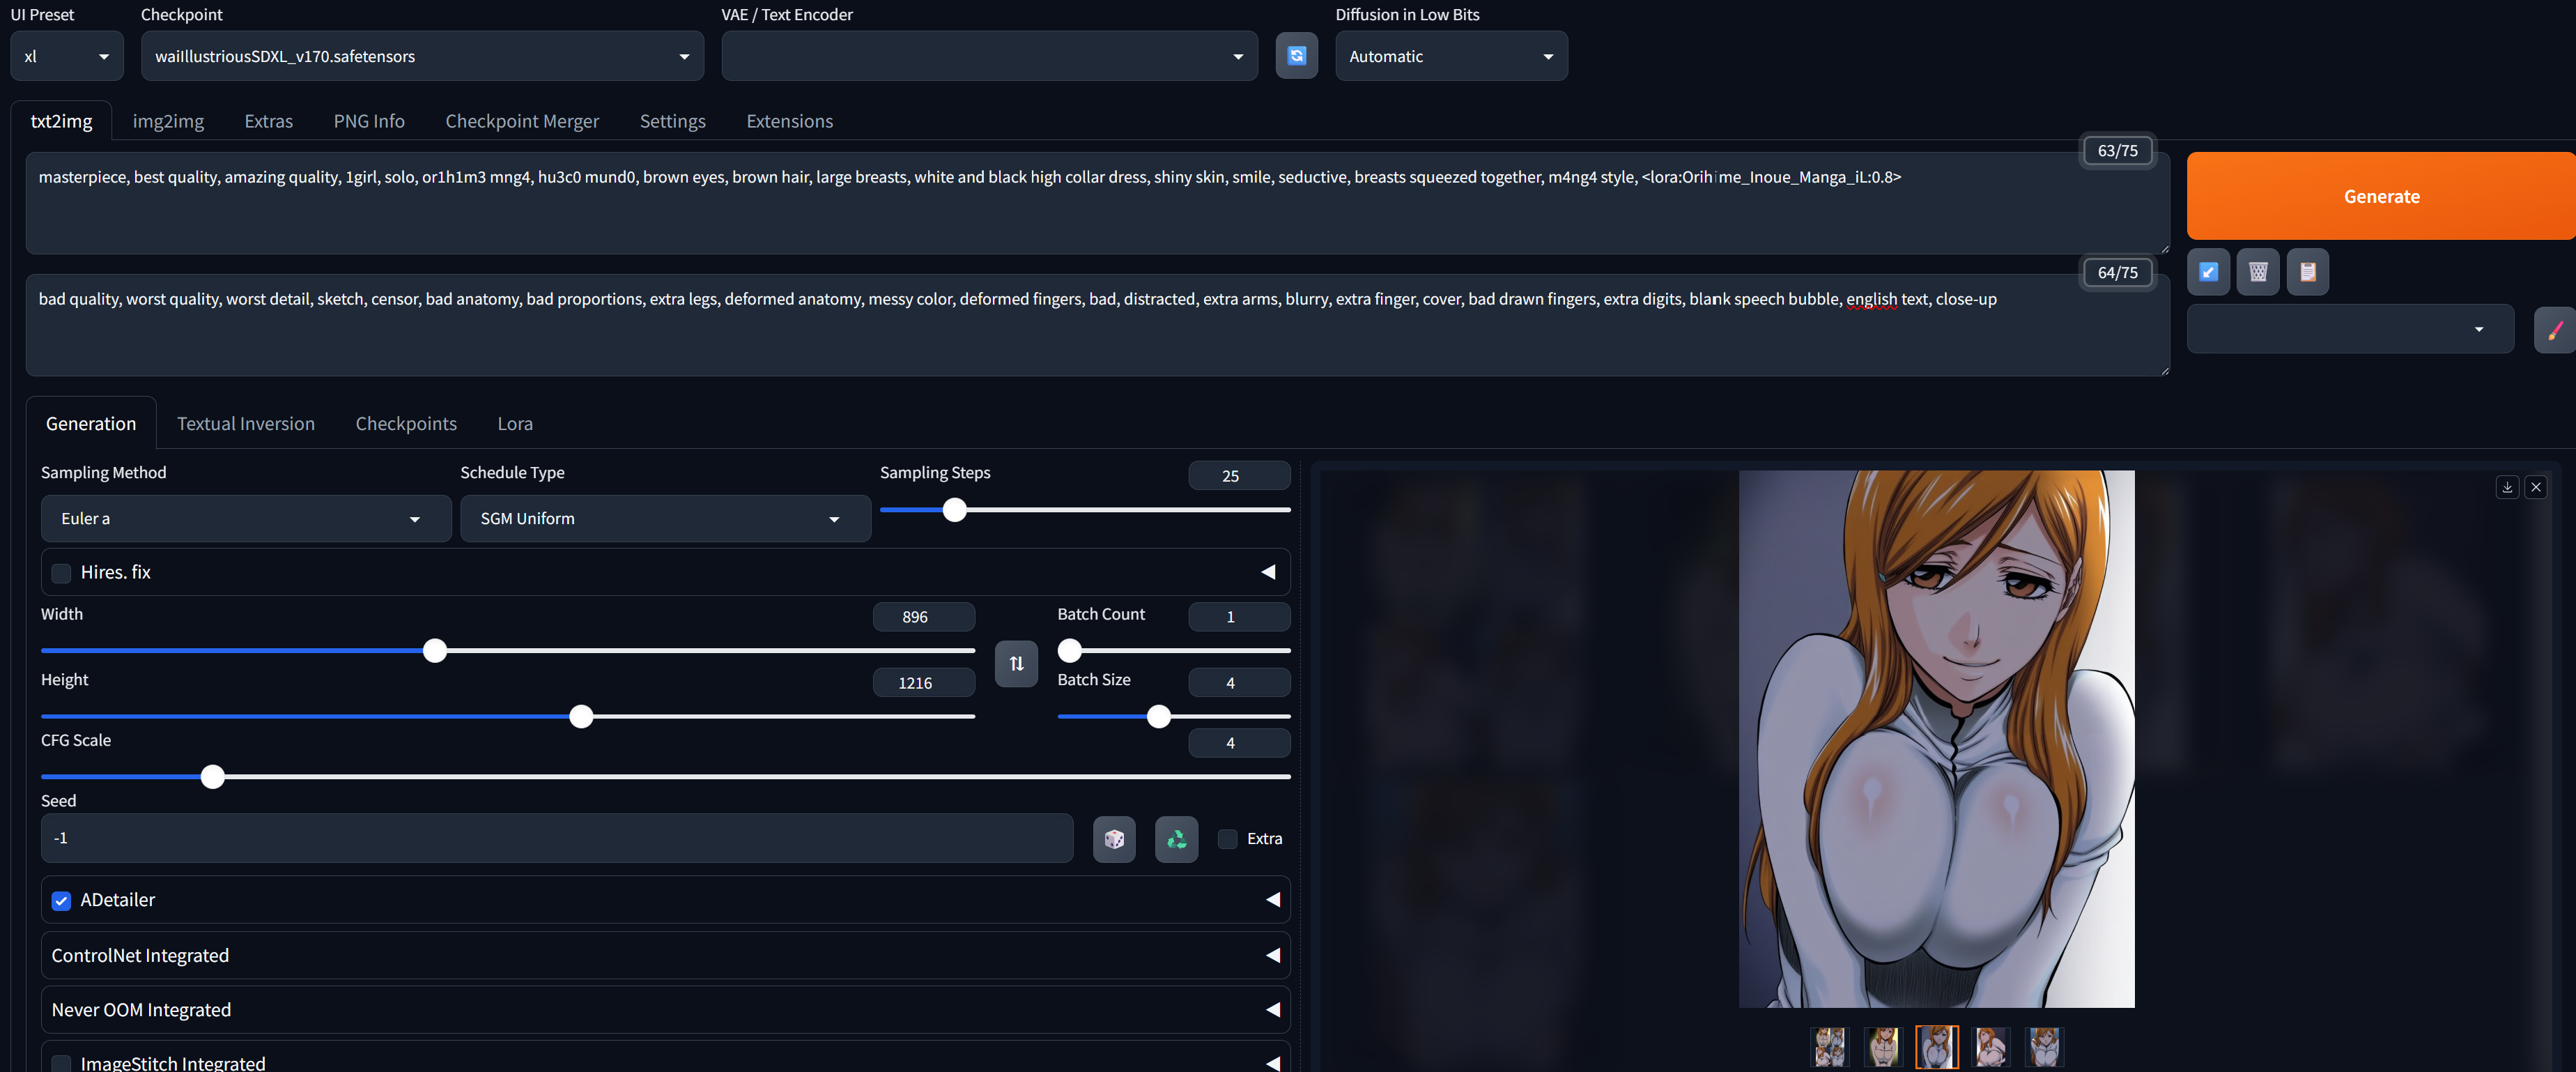This screenshot has height=1072, width=2576.
Task: Tick the Extra seed checkbox
Action: tap(1228, 839)
